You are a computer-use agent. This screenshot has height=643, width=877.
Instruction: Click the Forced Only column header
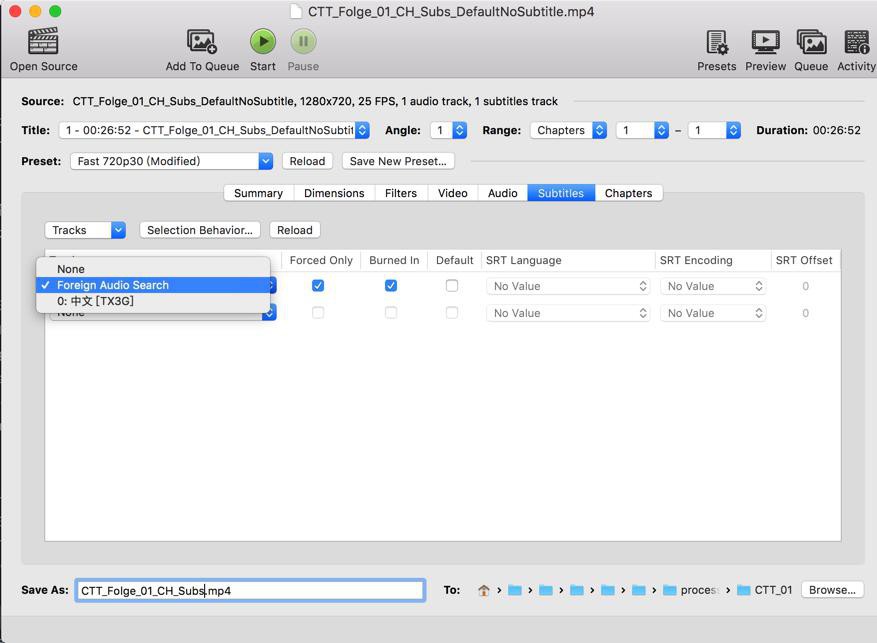point(321,260)
